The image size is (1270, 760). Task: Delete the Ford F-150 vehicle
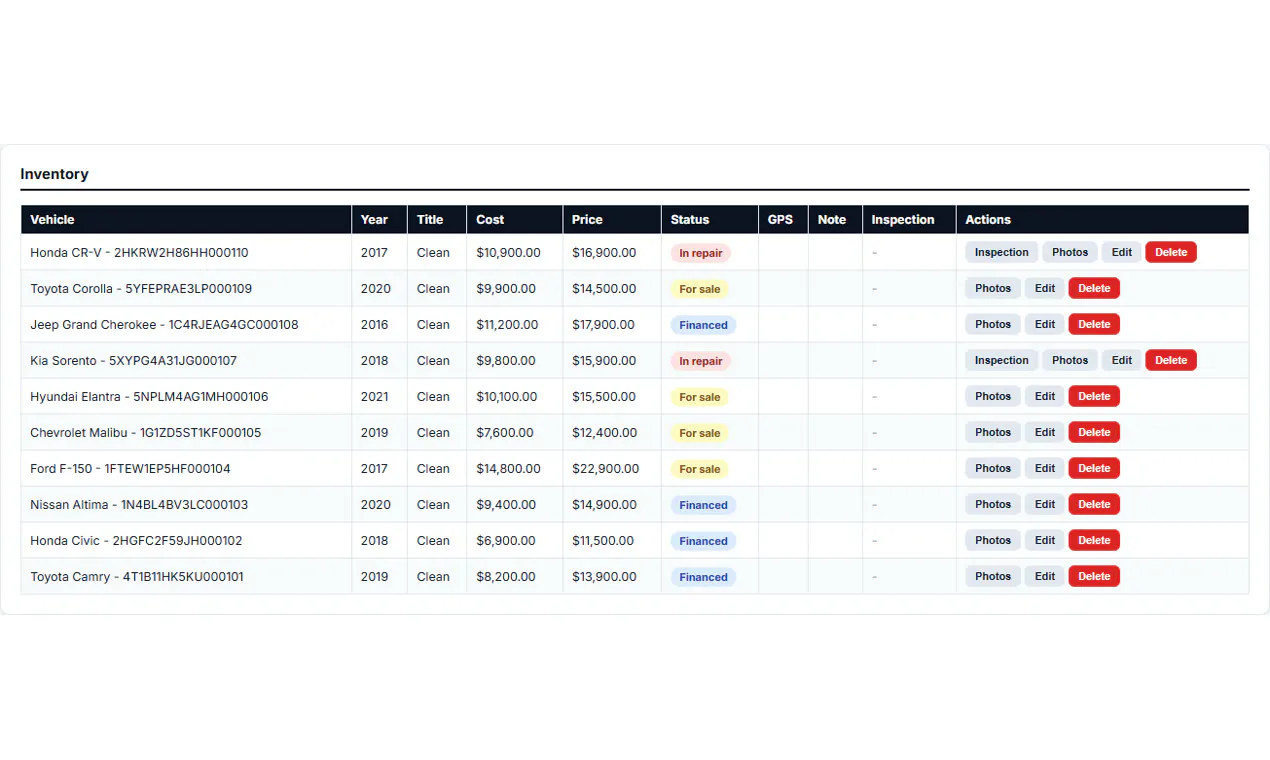(1094, 468)
